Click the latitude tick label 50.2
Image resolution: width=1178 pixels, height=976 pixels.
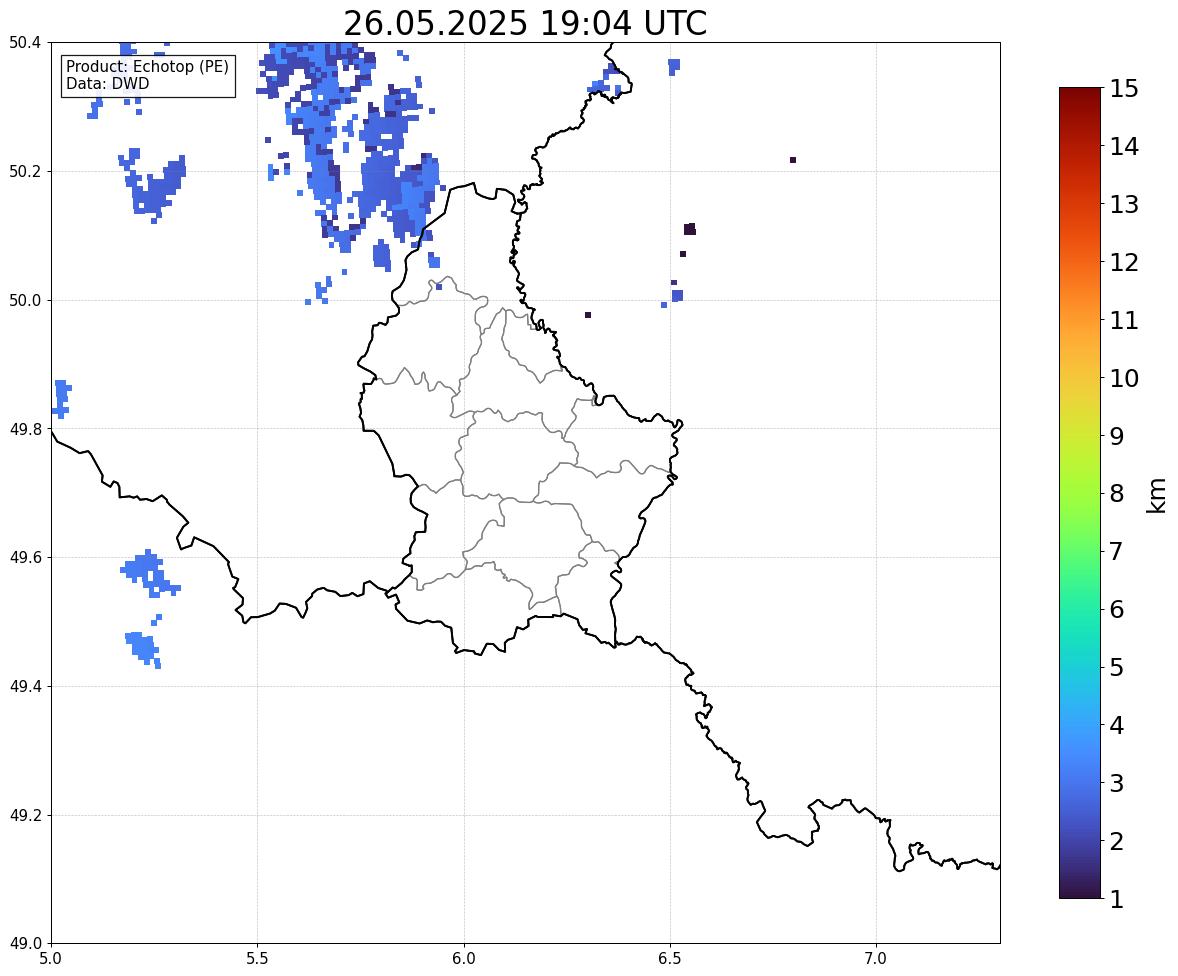[25, 171]
